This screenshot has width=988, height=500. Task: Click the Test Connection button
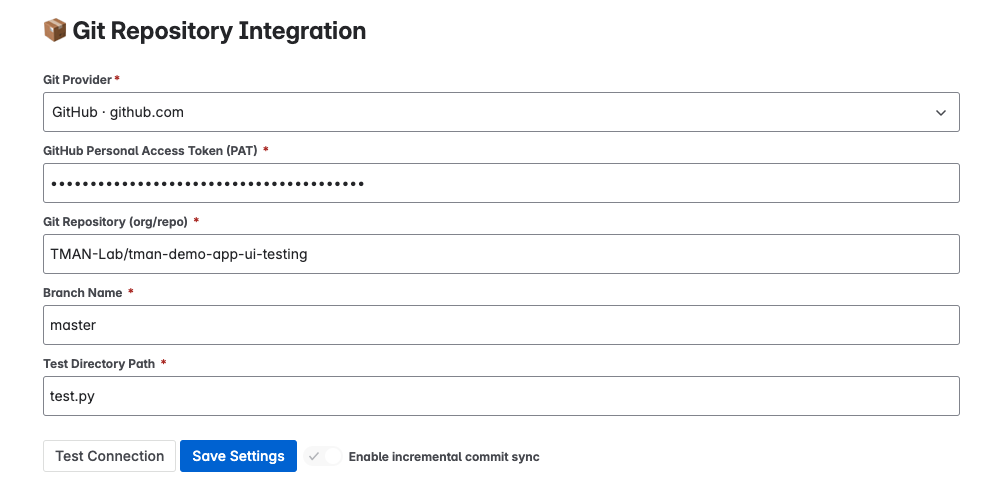click(x=109, y=456)
